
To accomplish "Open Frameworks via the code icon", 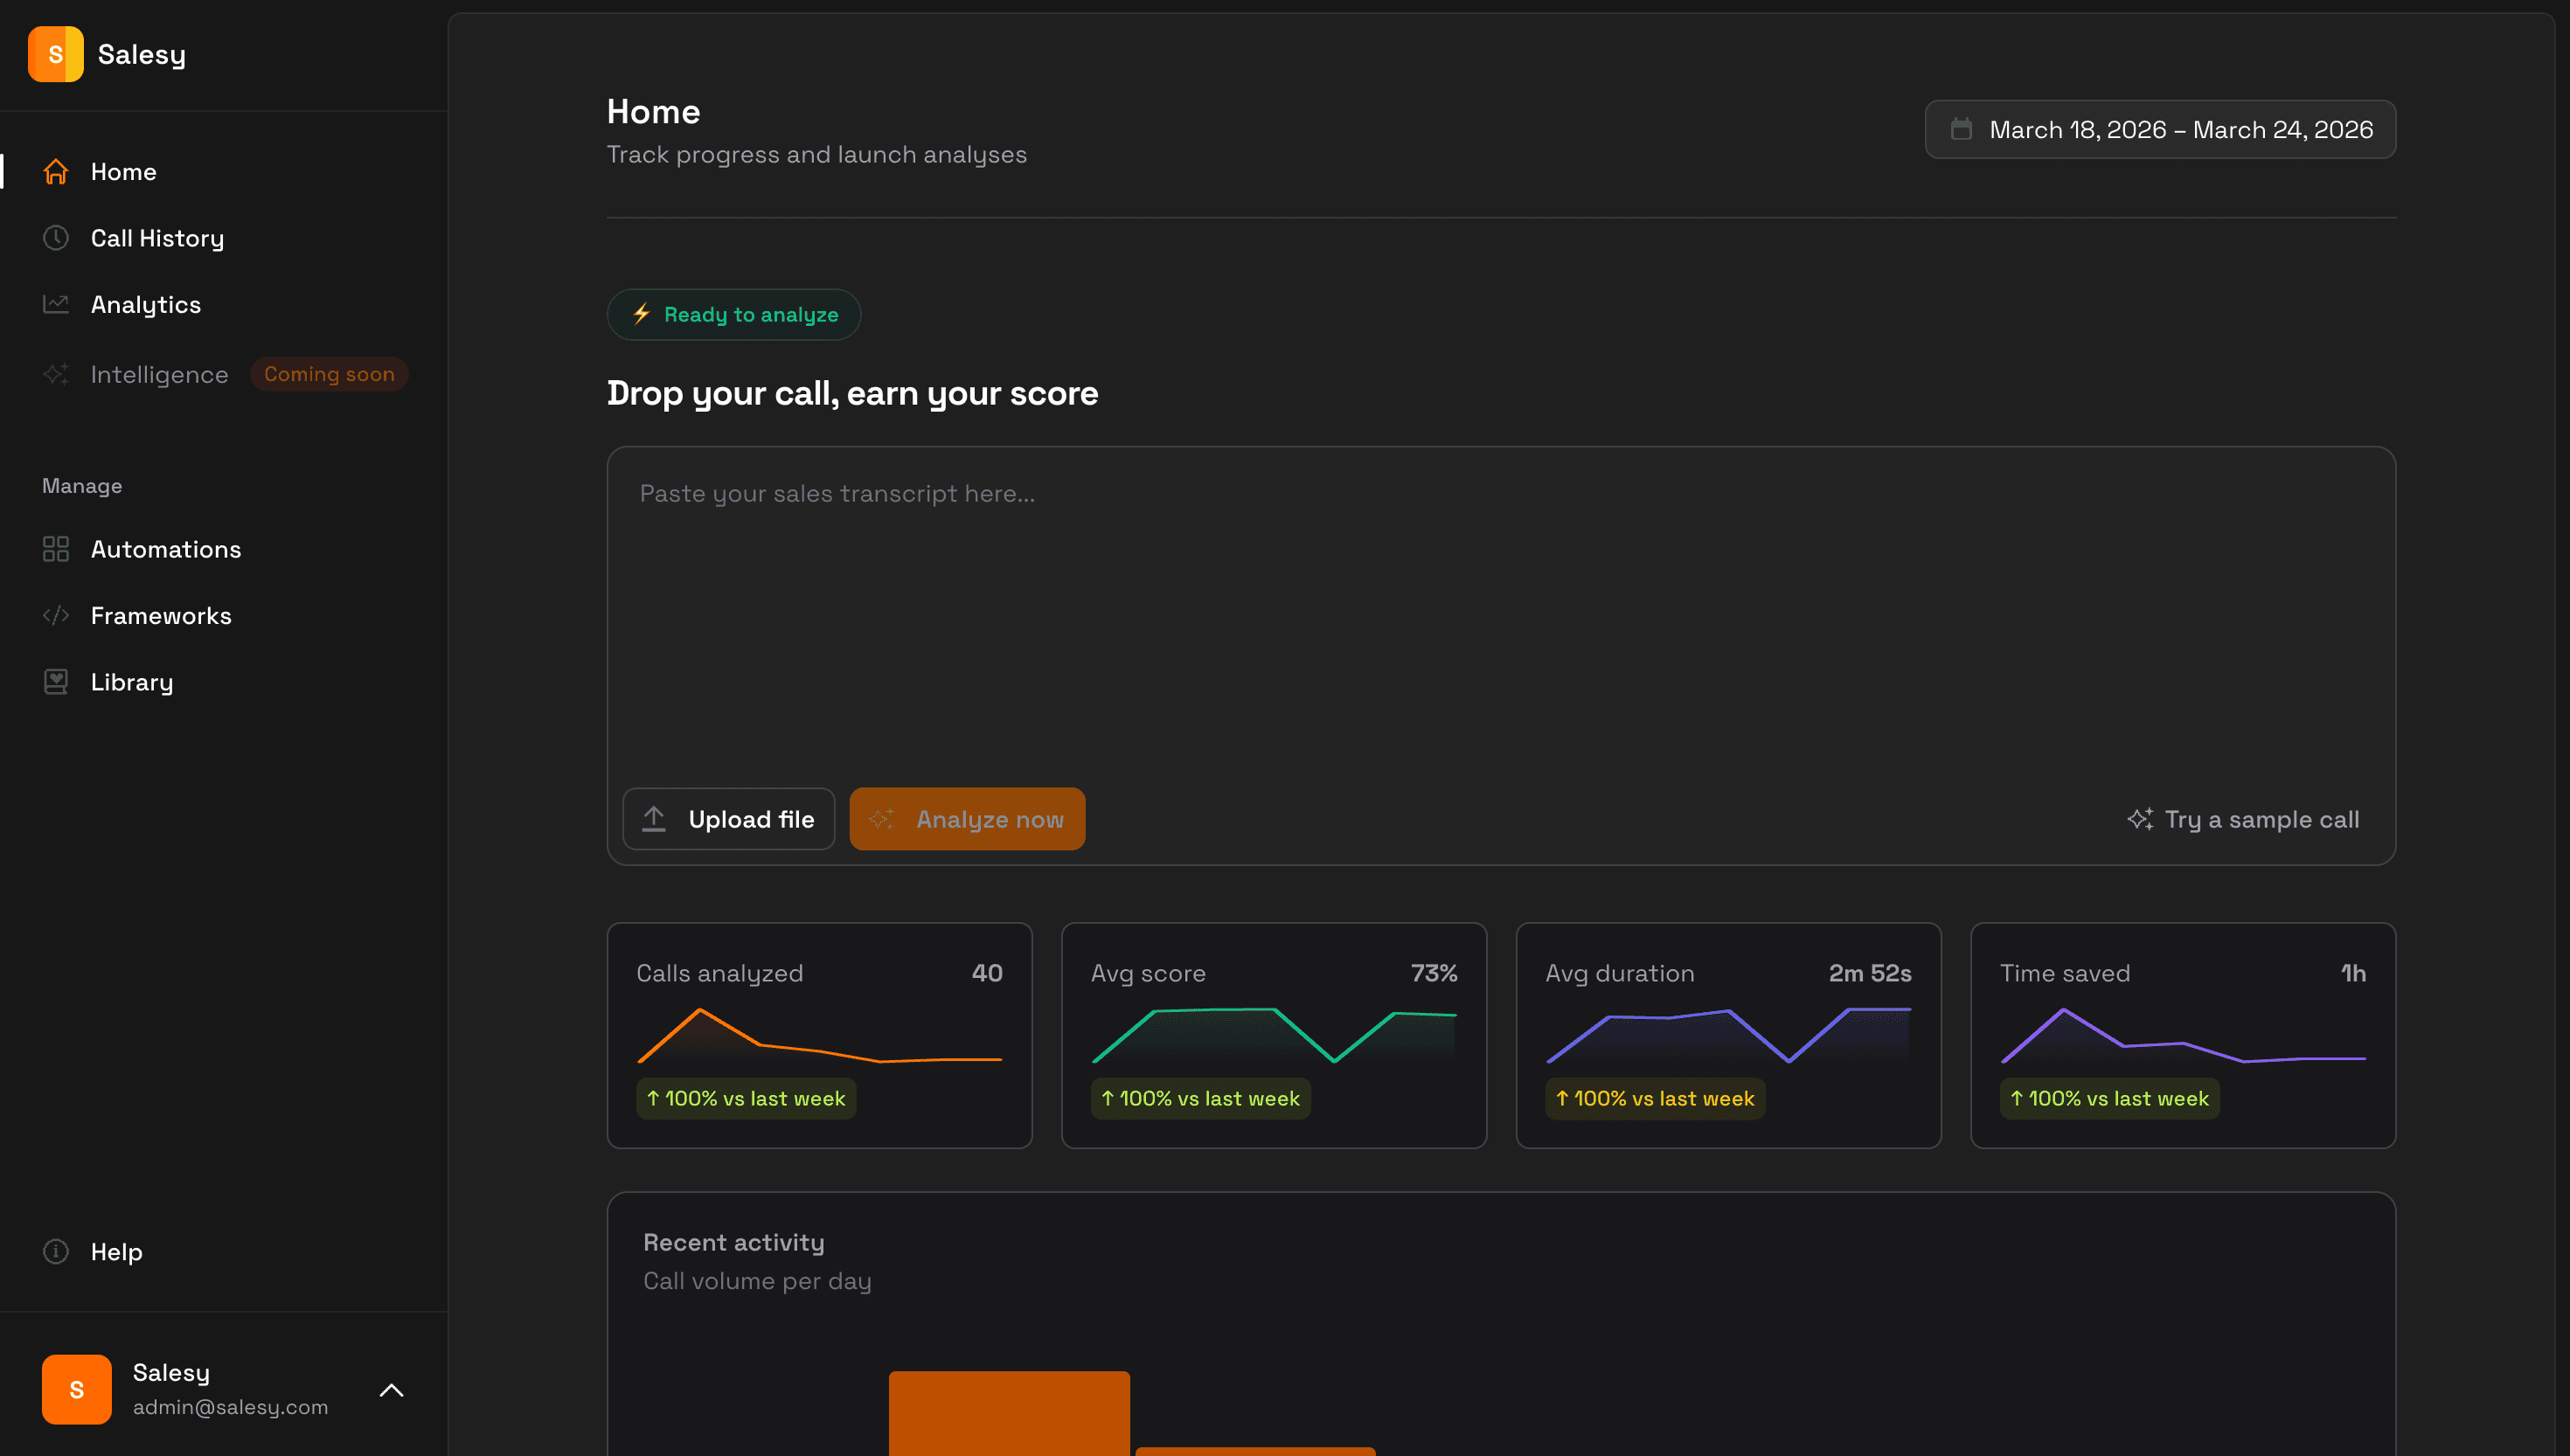I will pyautogui.click(x=55, y=615).
